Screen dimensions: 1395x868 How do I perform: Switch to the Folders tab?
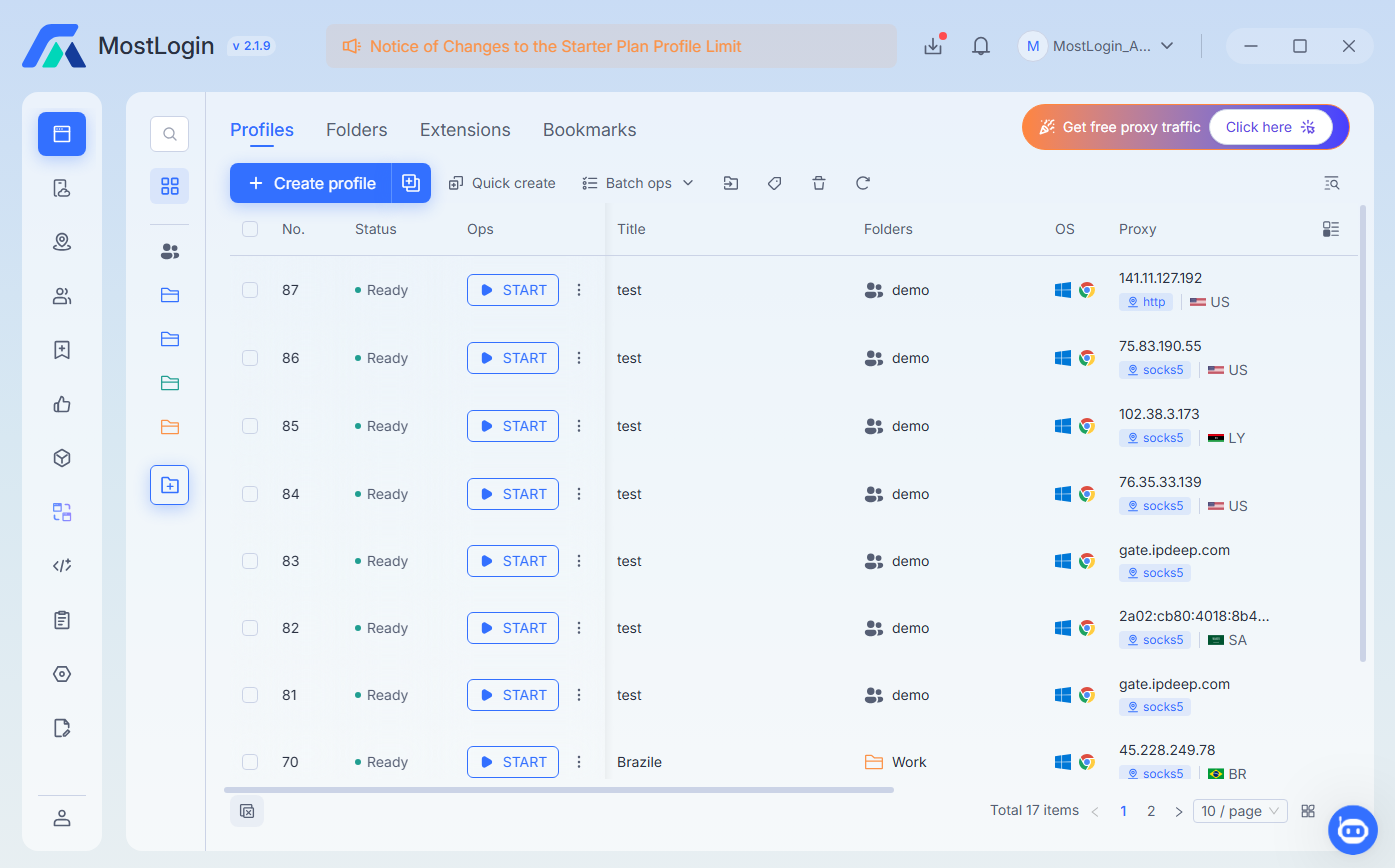click(357, 130)
